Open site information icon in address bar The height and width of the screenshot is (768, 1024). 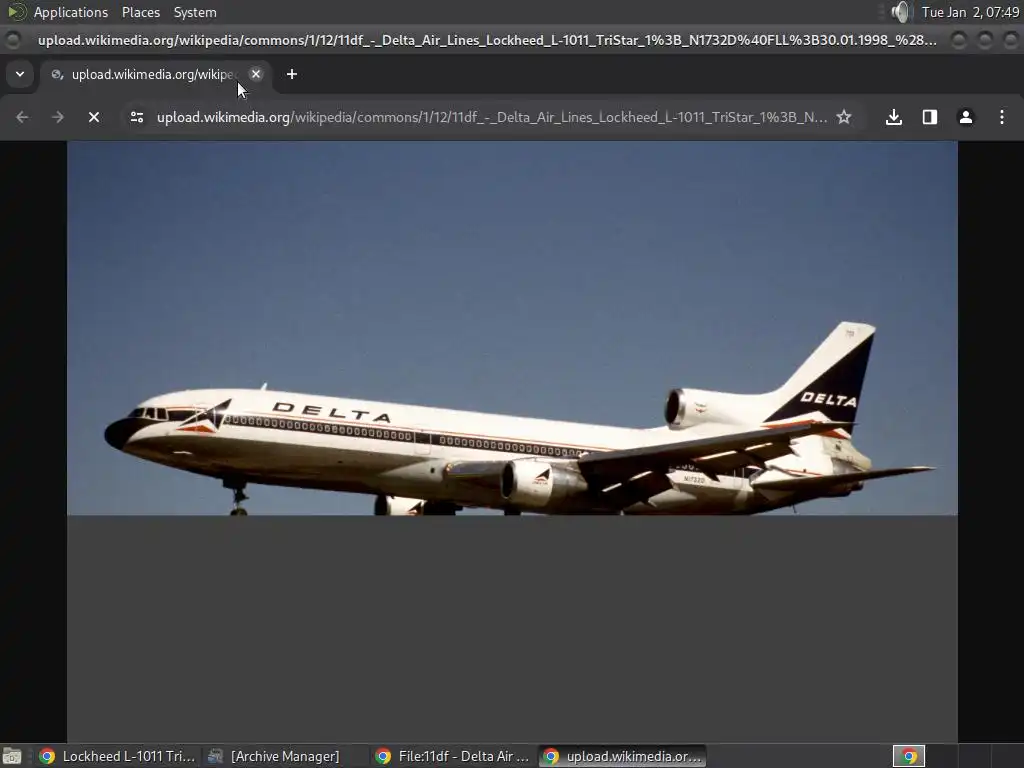[x=136, y=117]
